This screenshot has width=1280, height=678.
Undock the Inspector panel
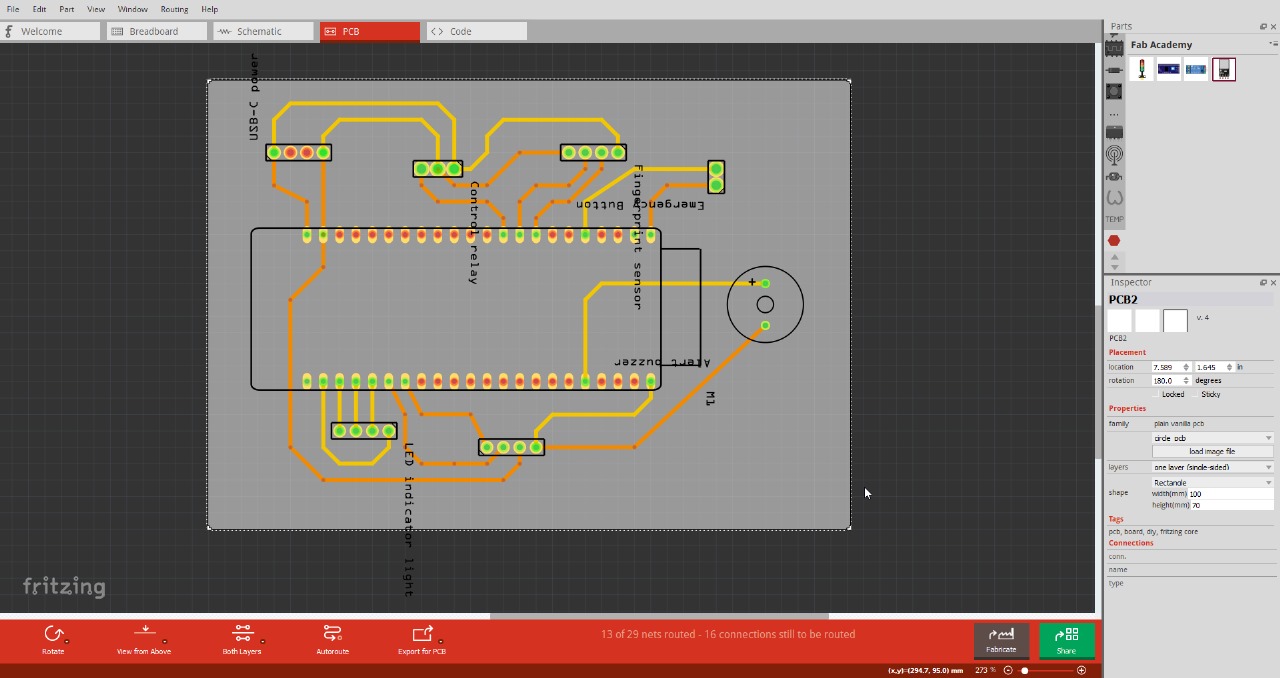1262,282
